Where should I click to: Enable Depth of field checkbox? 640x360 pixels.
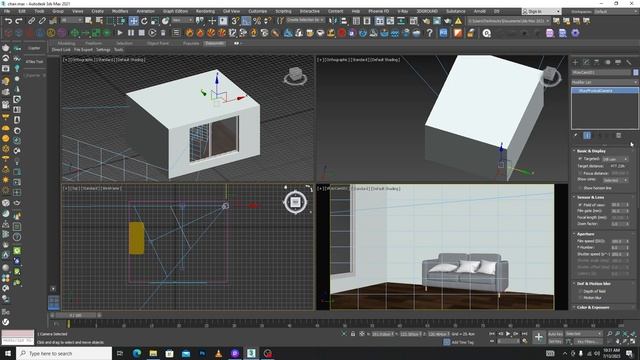[580, 291]
